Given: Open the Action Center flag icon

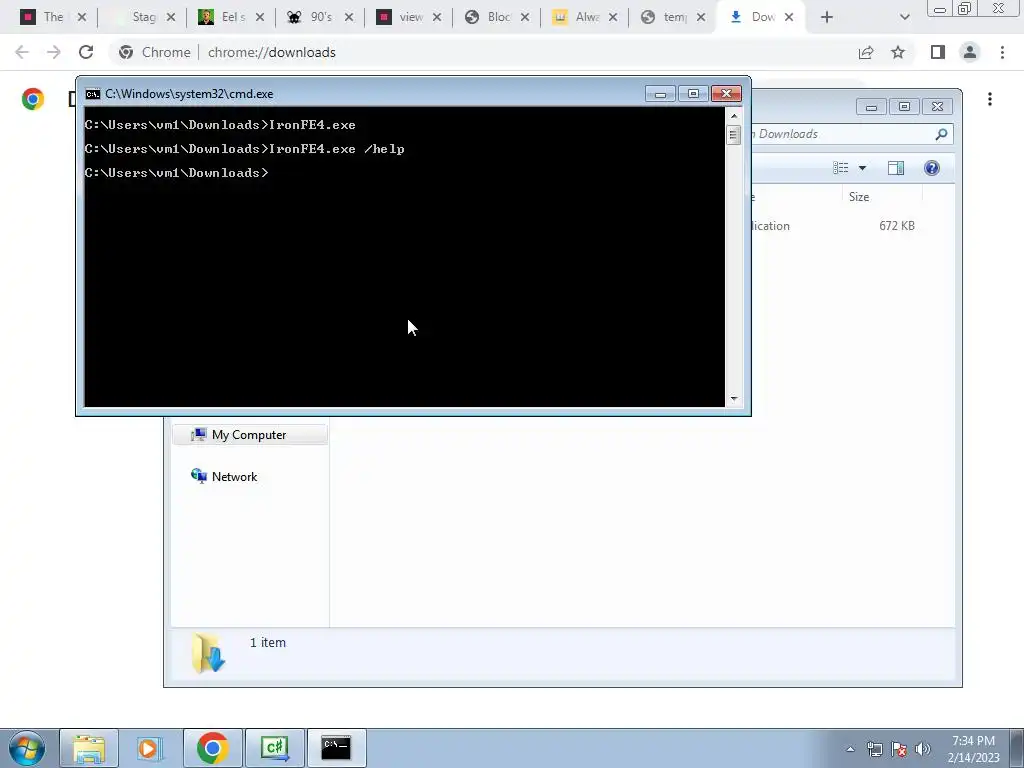Looking at the screenshot, I should pyautogui.click(x=899, y=749).
